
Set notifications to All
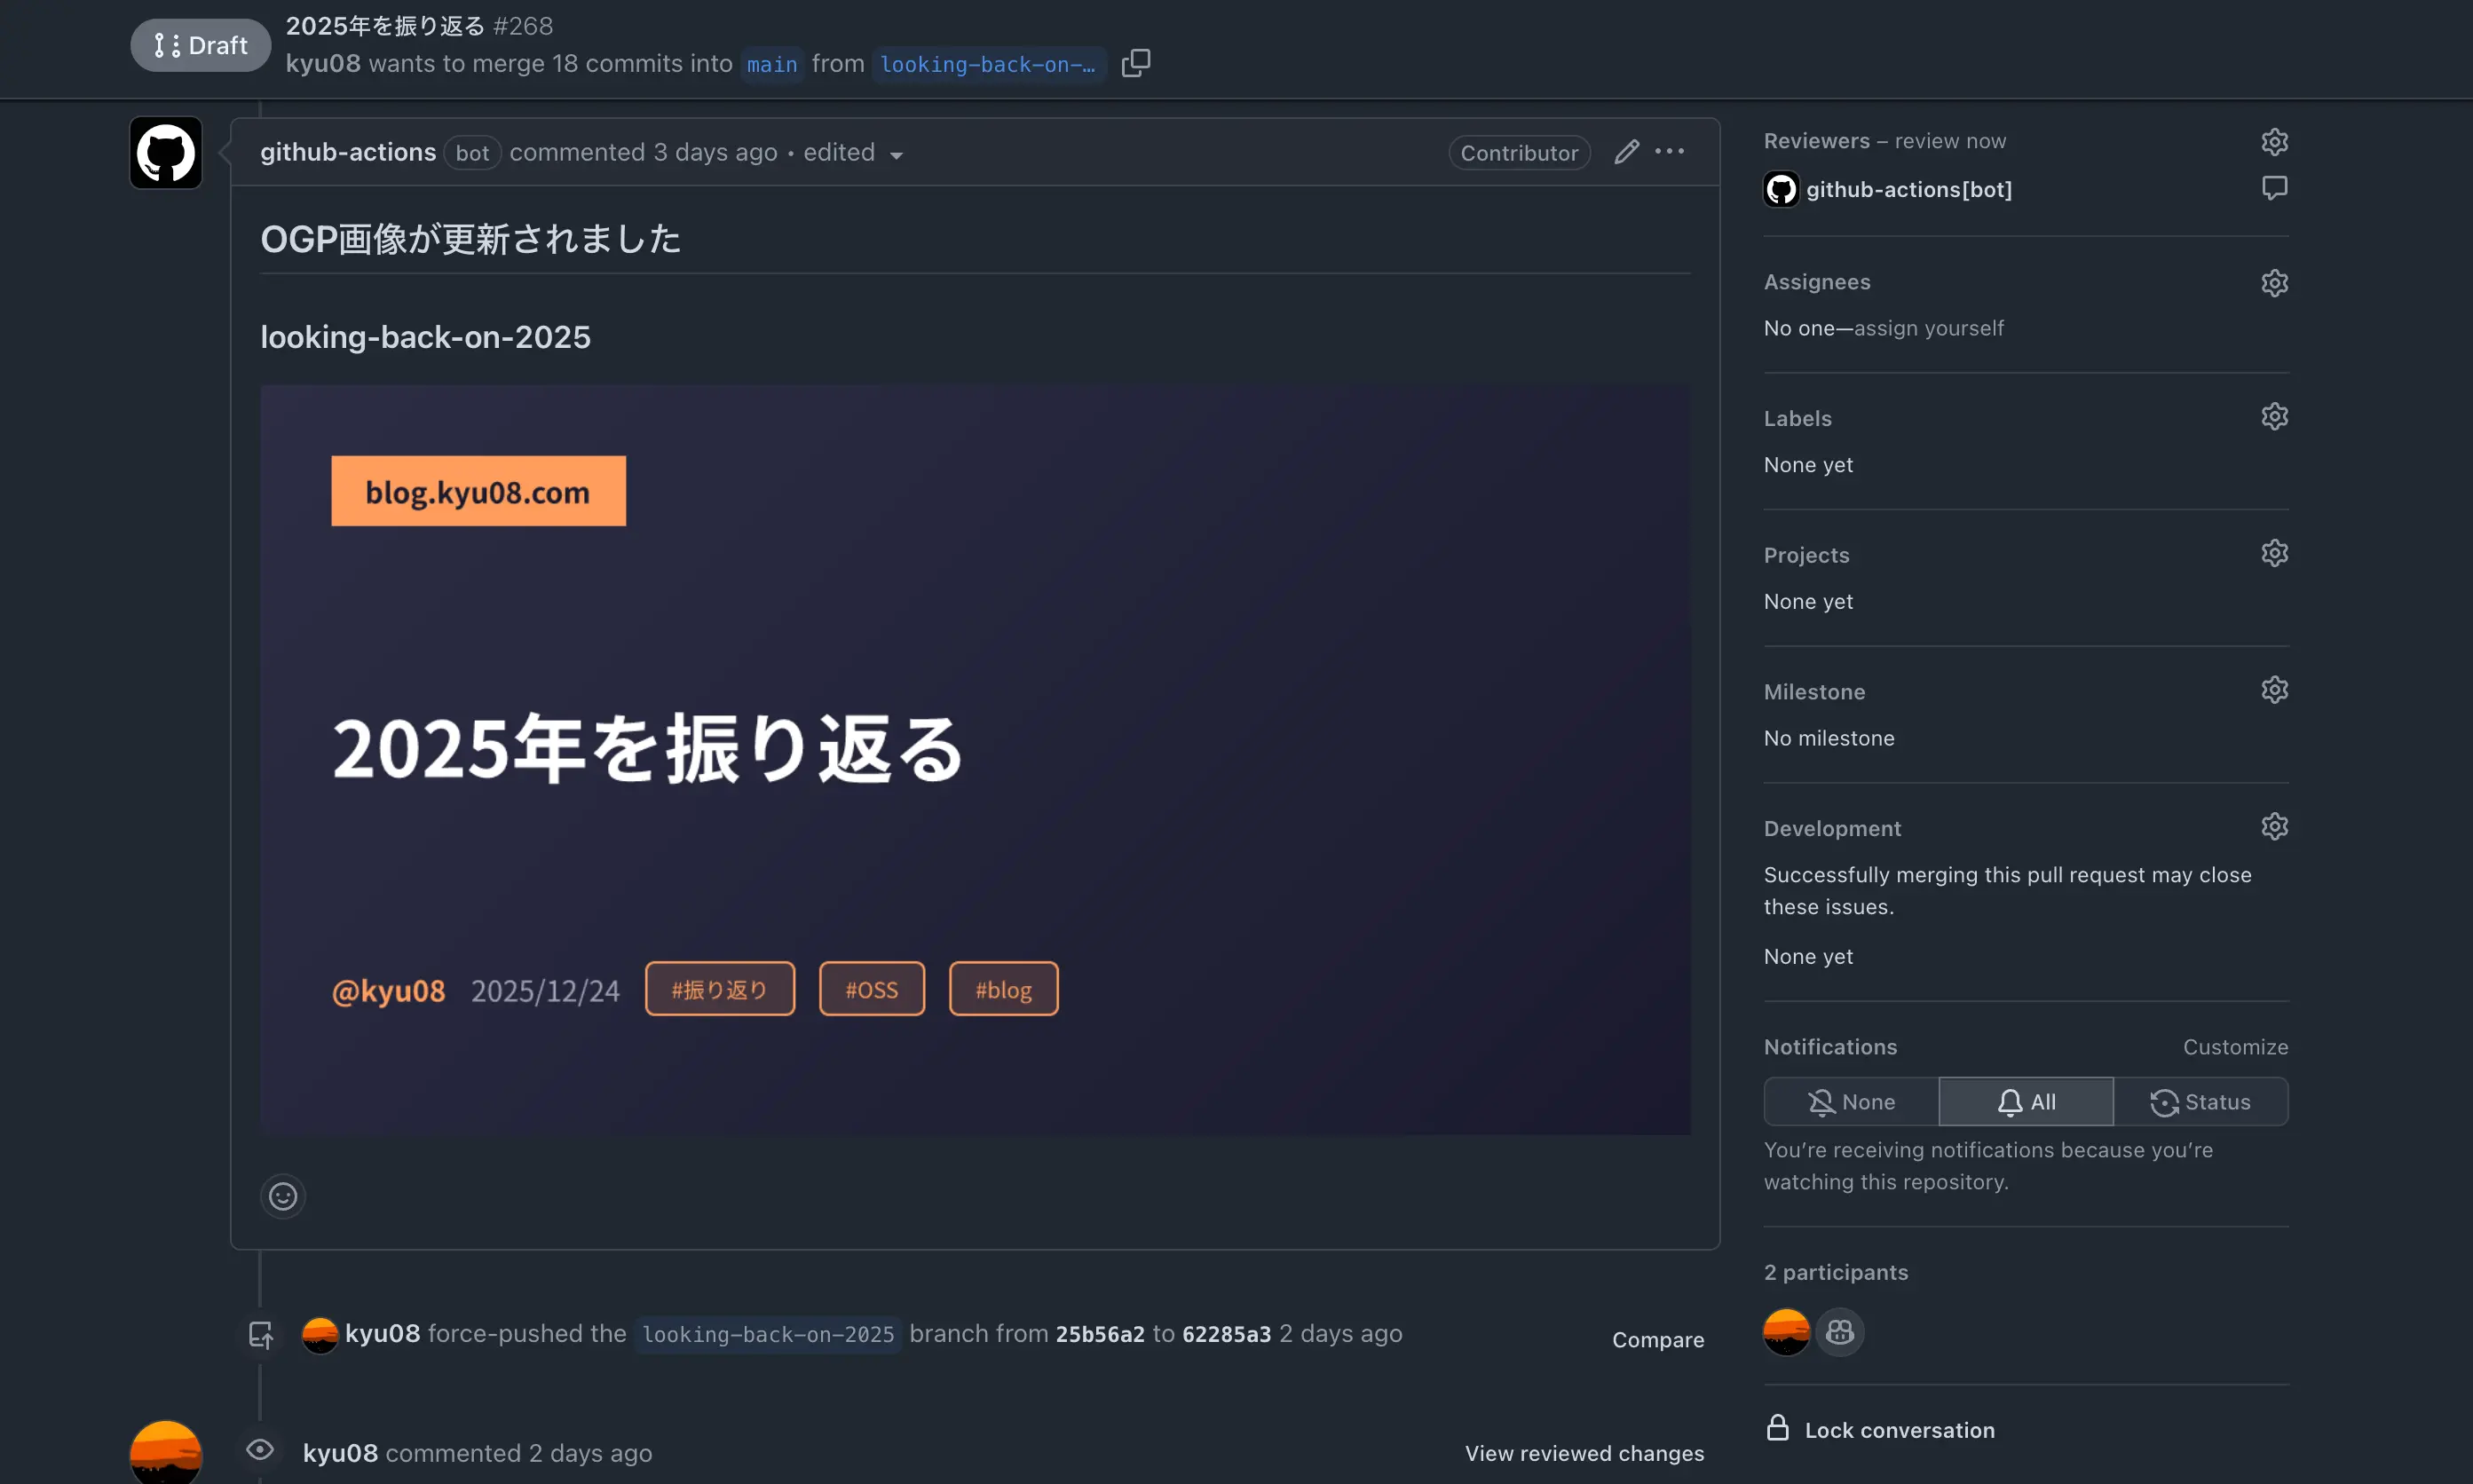pyautogui.click(x=2025, y=1100)
